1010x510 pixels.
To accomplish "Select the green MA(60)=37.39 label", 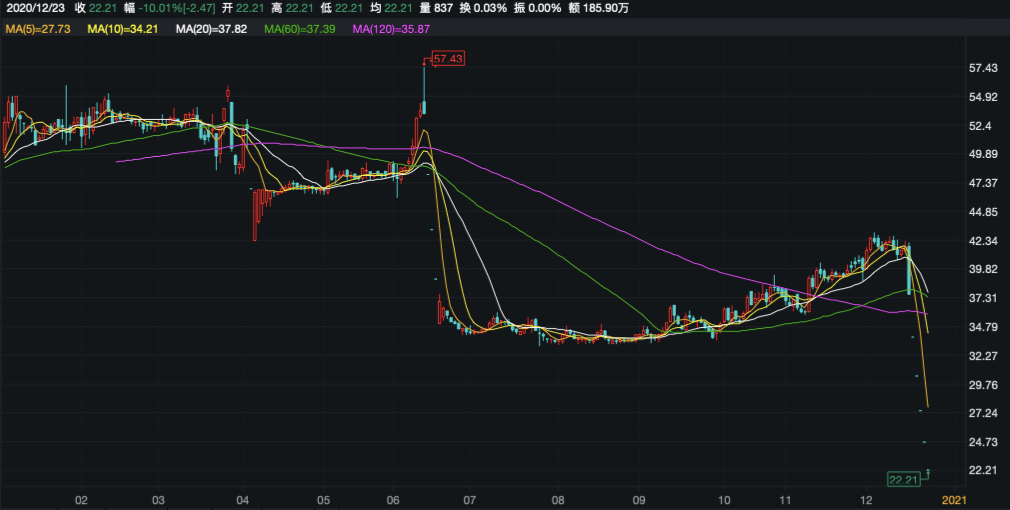I will coord(299,30).
